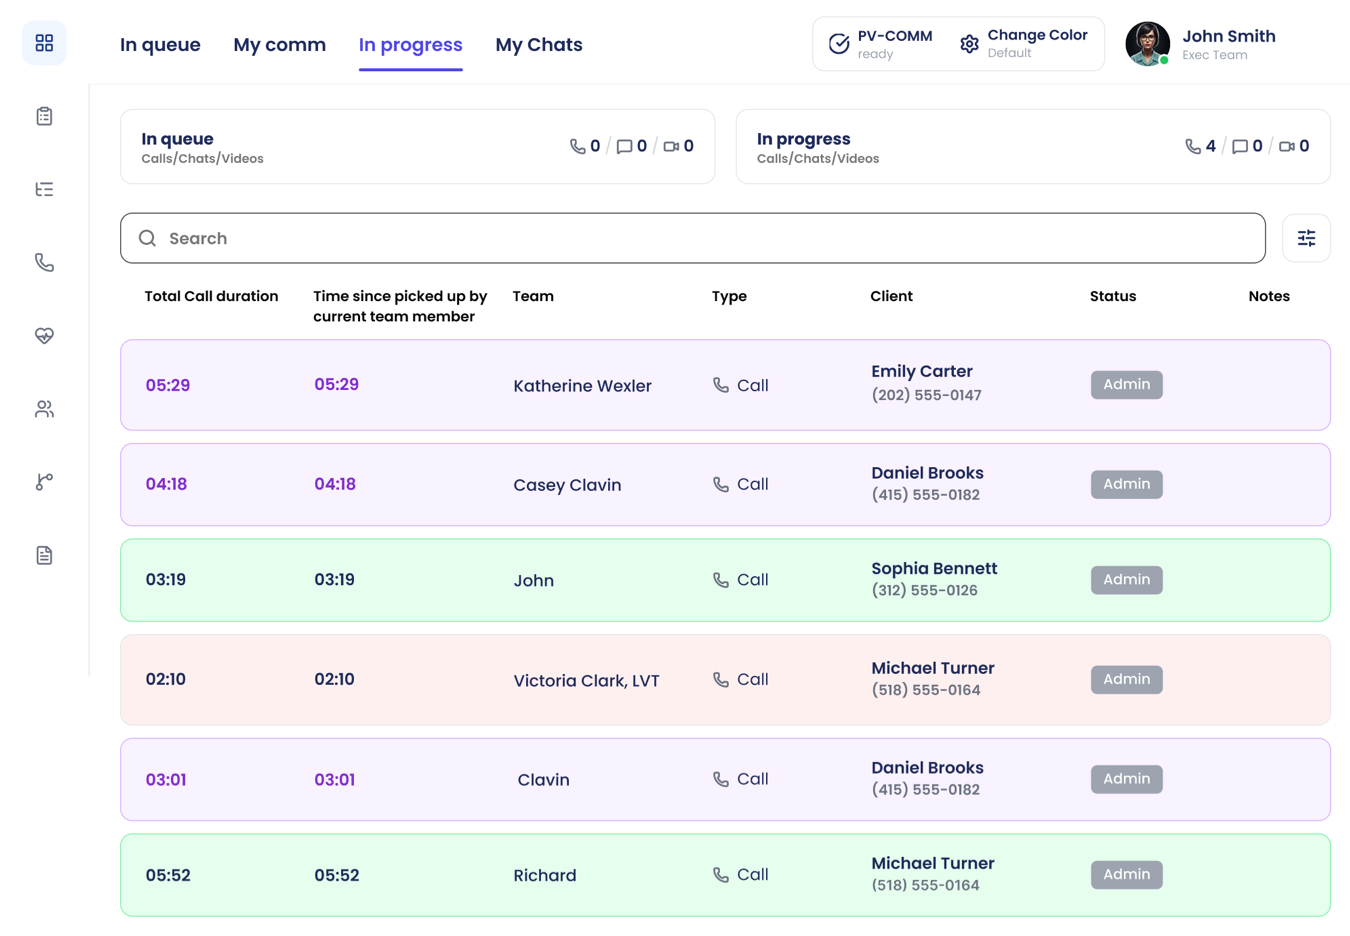Screen dimensions: 1350x936
Task: Click the Team column header
Action: [533, 296]
